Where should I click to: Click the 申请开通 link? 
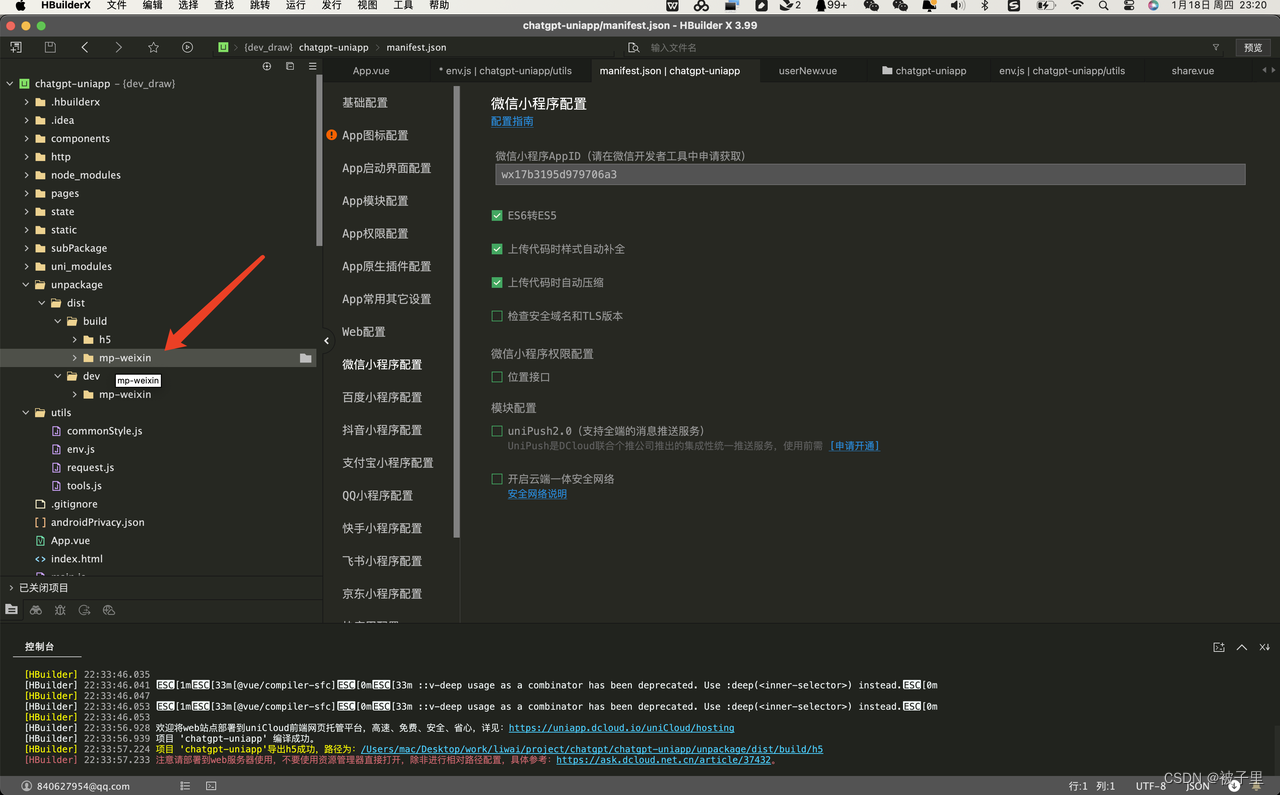(854, 446)
